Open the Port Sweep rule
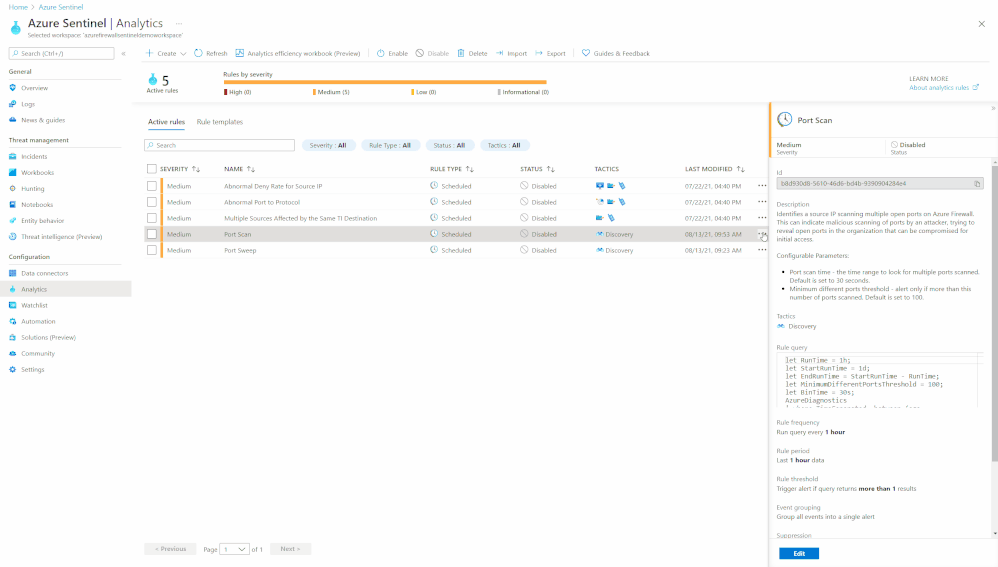This screenshot has height=567, width=998. [240, 250]
